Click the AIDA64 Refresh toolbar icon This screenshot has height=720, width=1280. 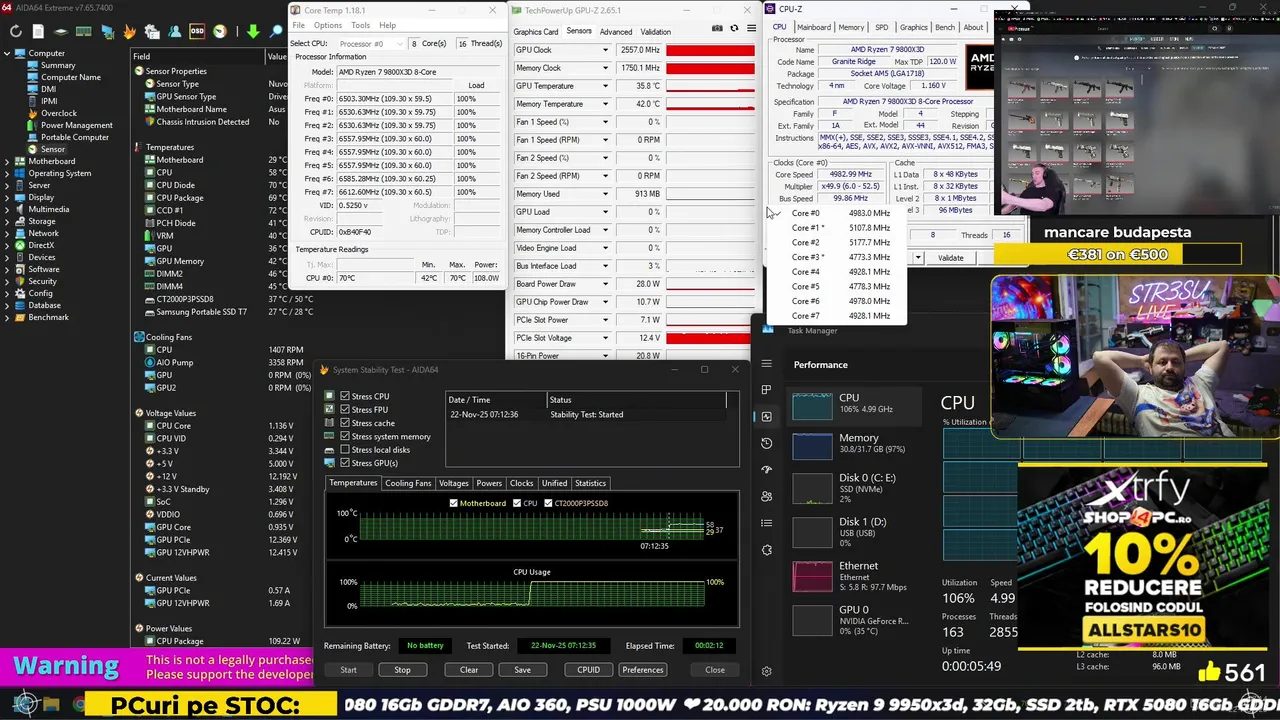tap(16, 31)
